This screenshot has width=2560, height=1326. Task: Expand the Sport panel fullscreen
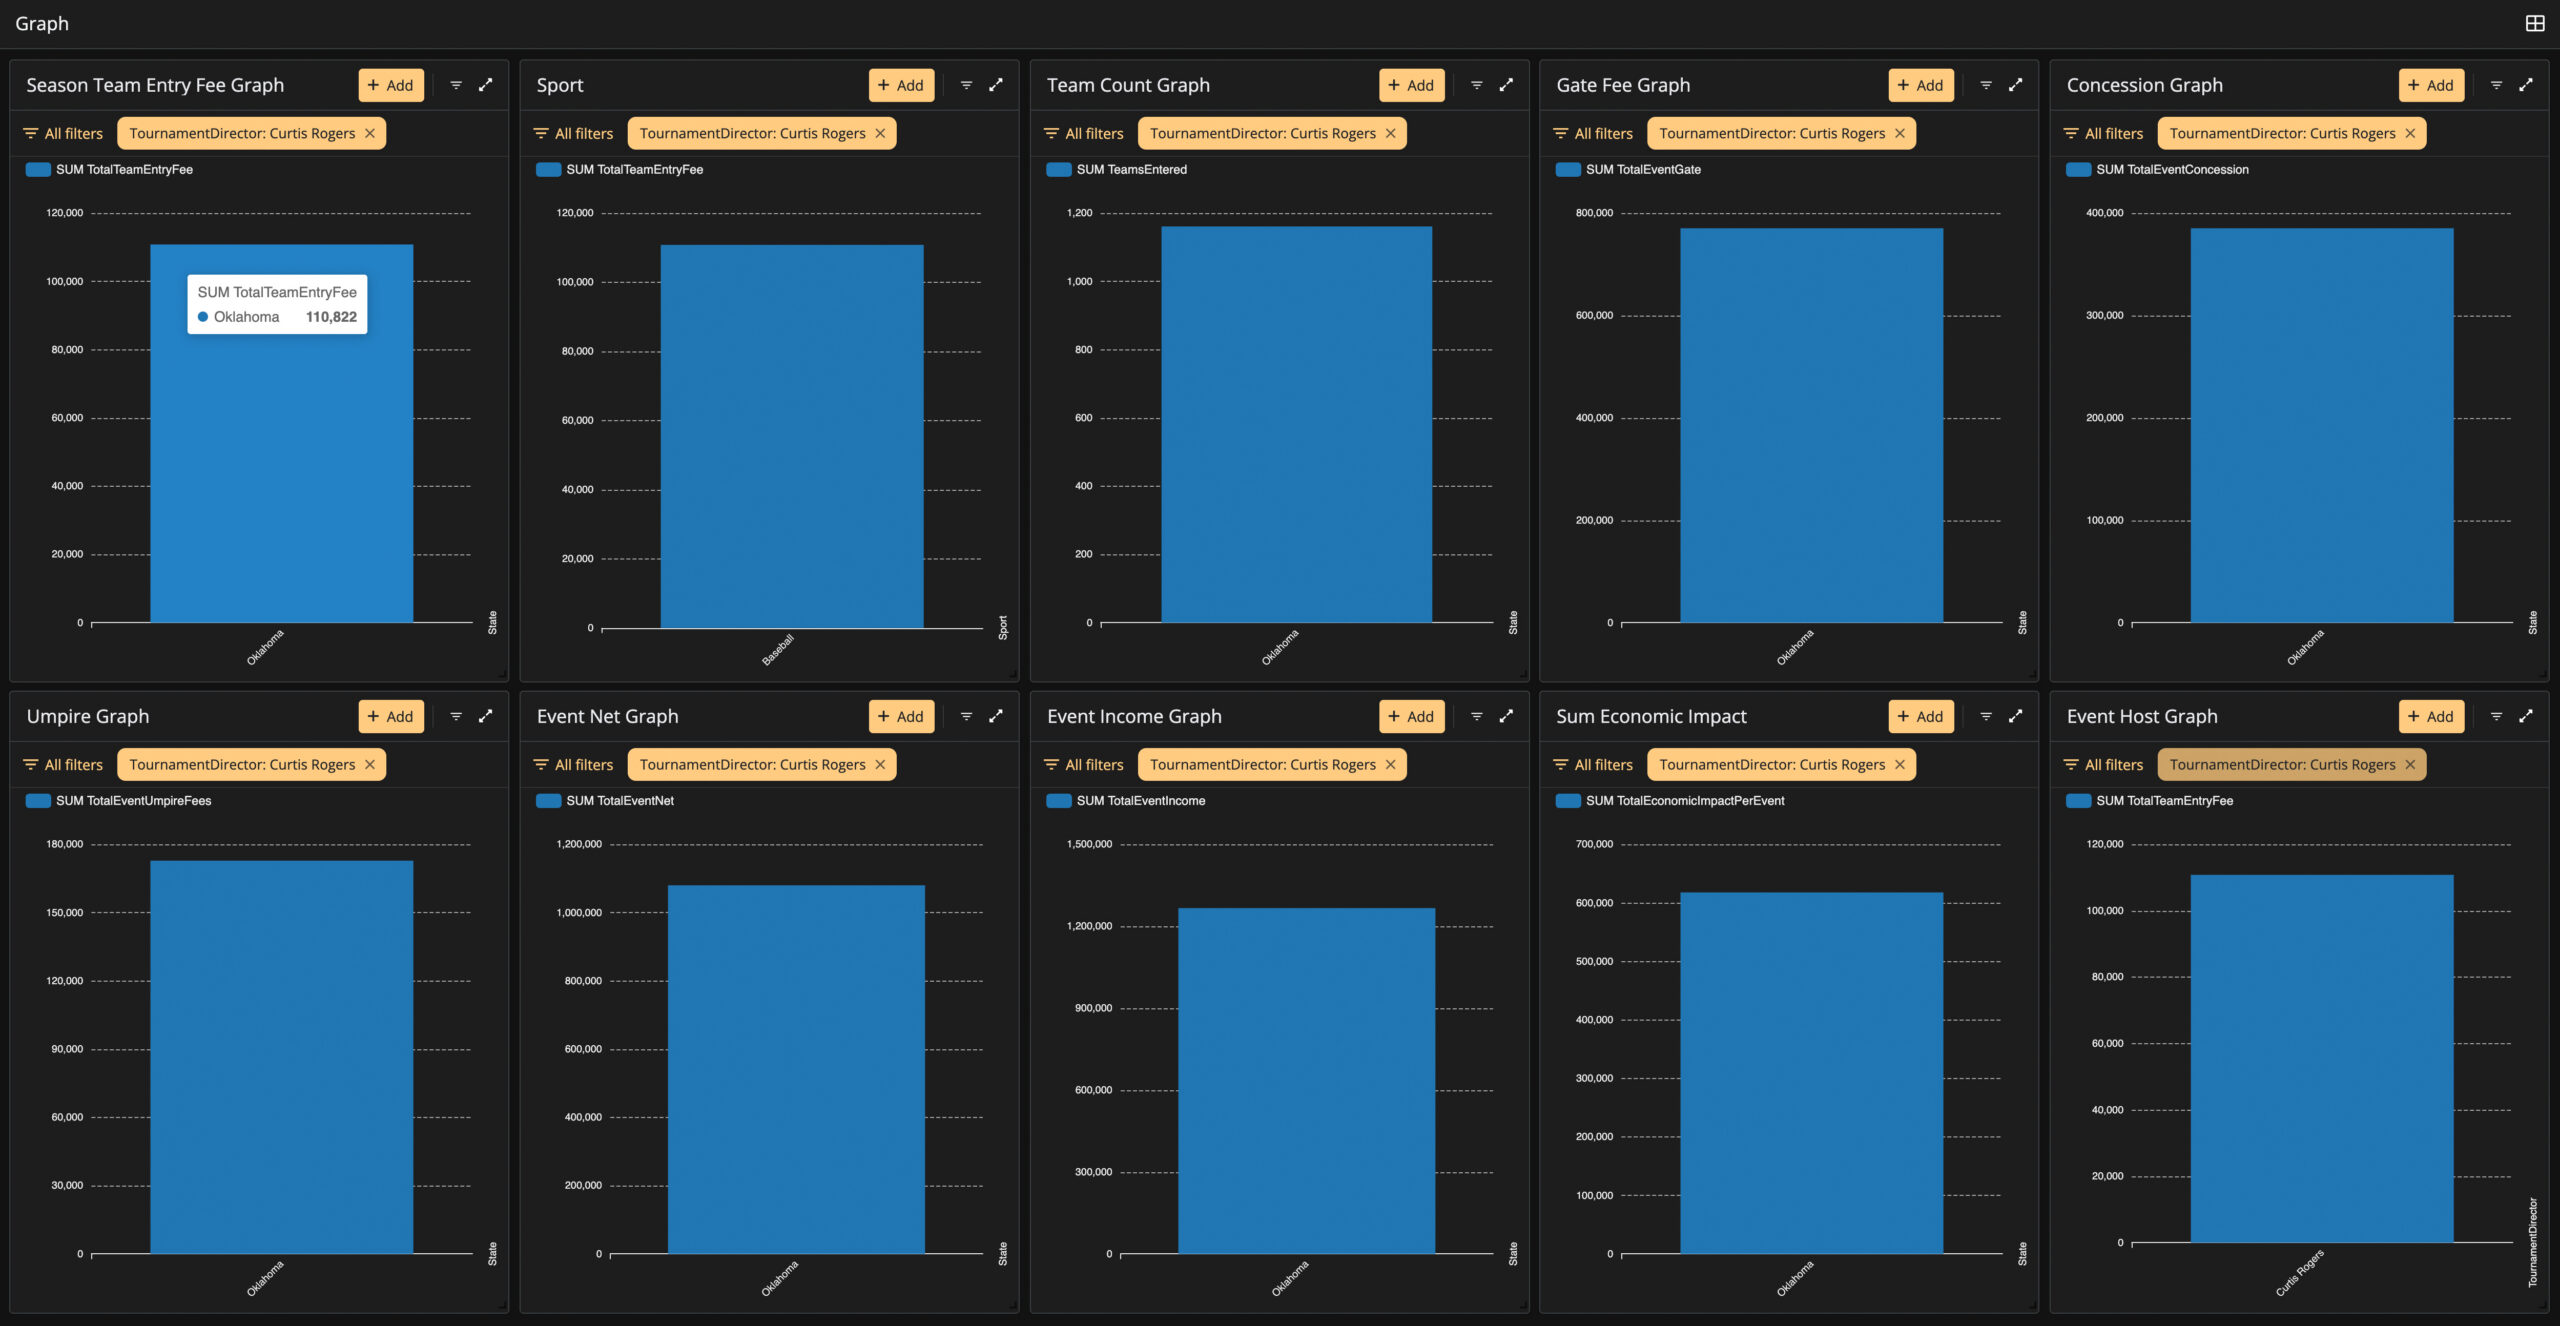[996, 85]
